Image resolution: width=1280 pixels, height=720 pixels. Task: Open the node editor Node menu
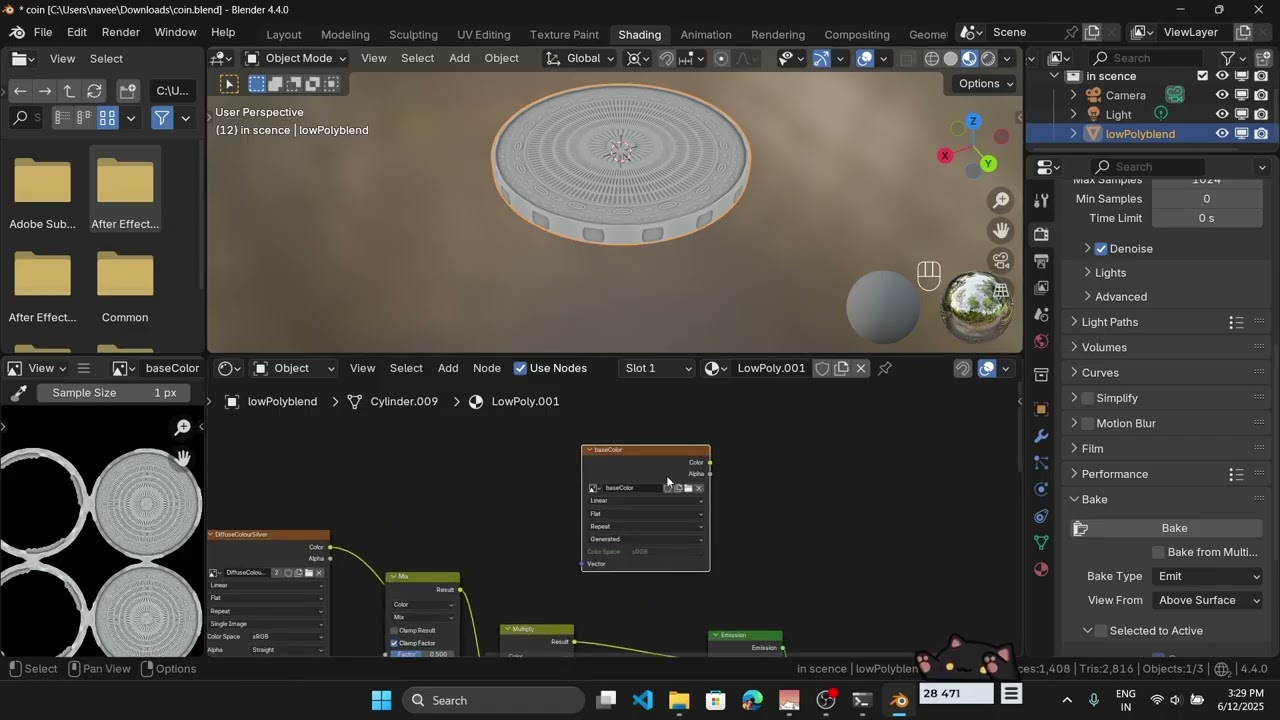click(487, 368)
